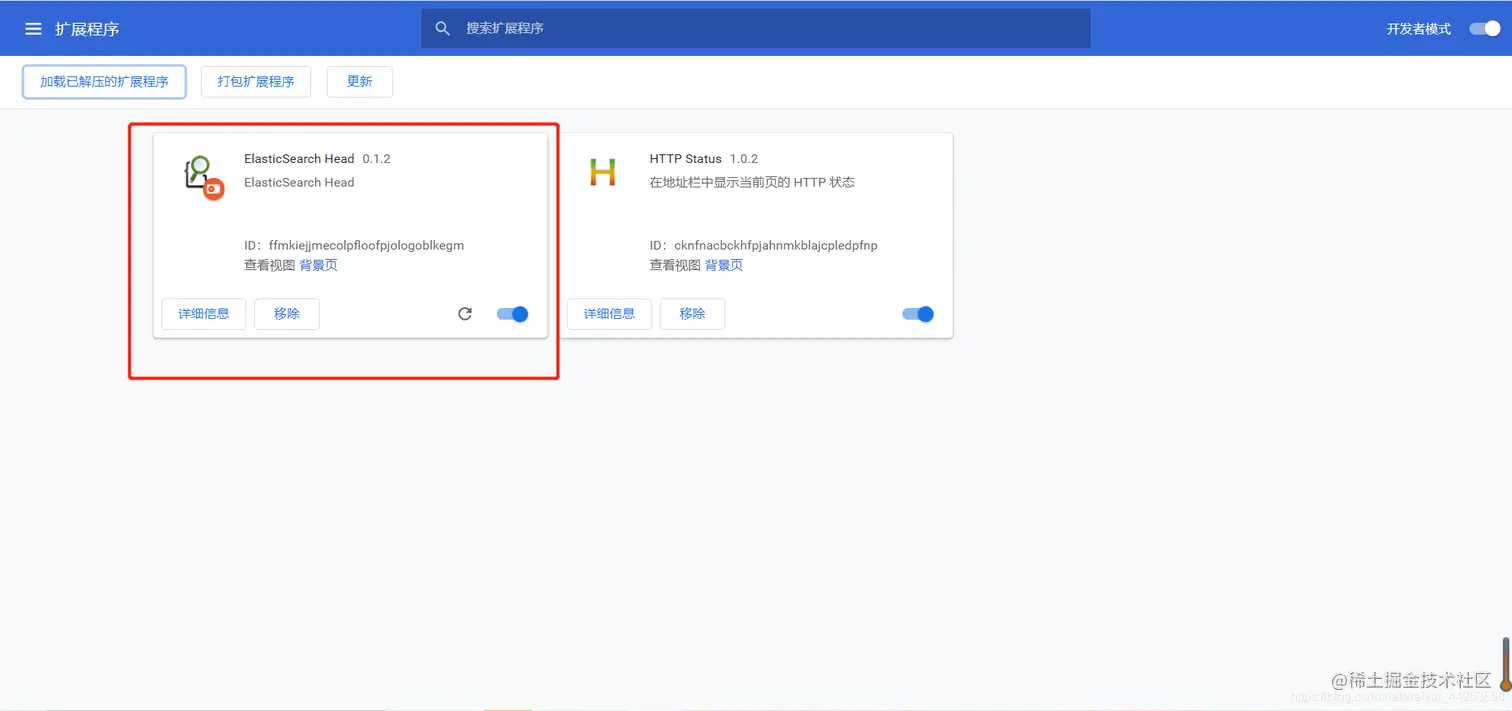Click the HTTP Status extension icon

603,172
